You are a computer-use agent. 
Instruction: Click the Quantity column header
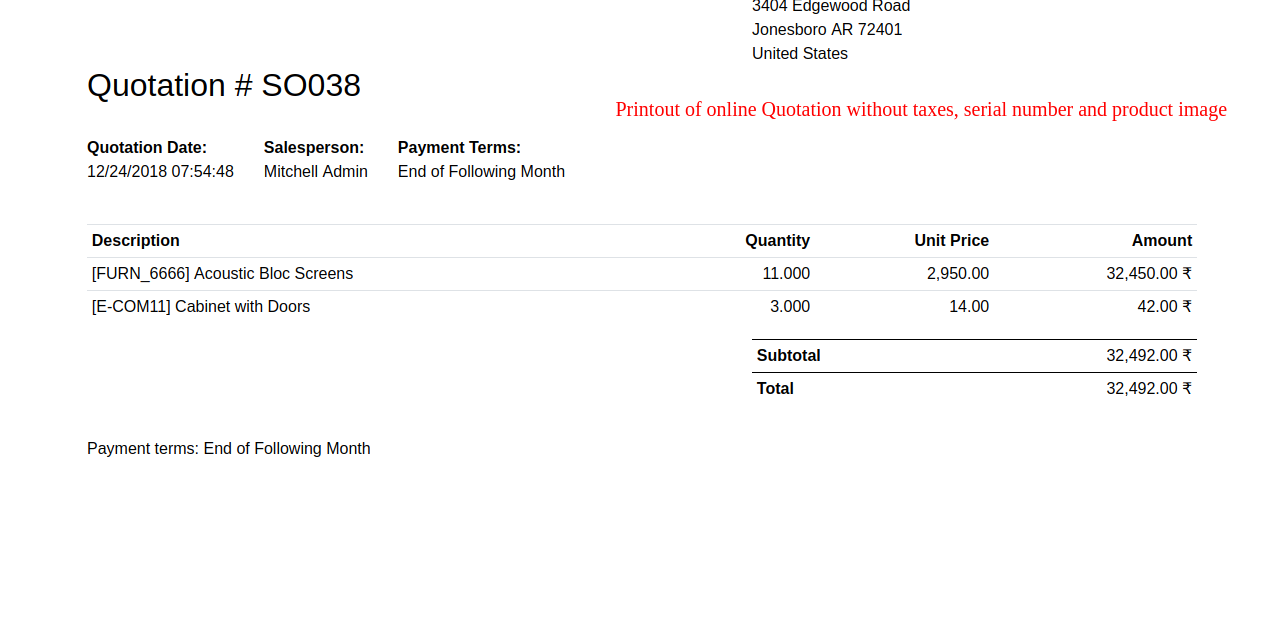(x=777, y=241)
